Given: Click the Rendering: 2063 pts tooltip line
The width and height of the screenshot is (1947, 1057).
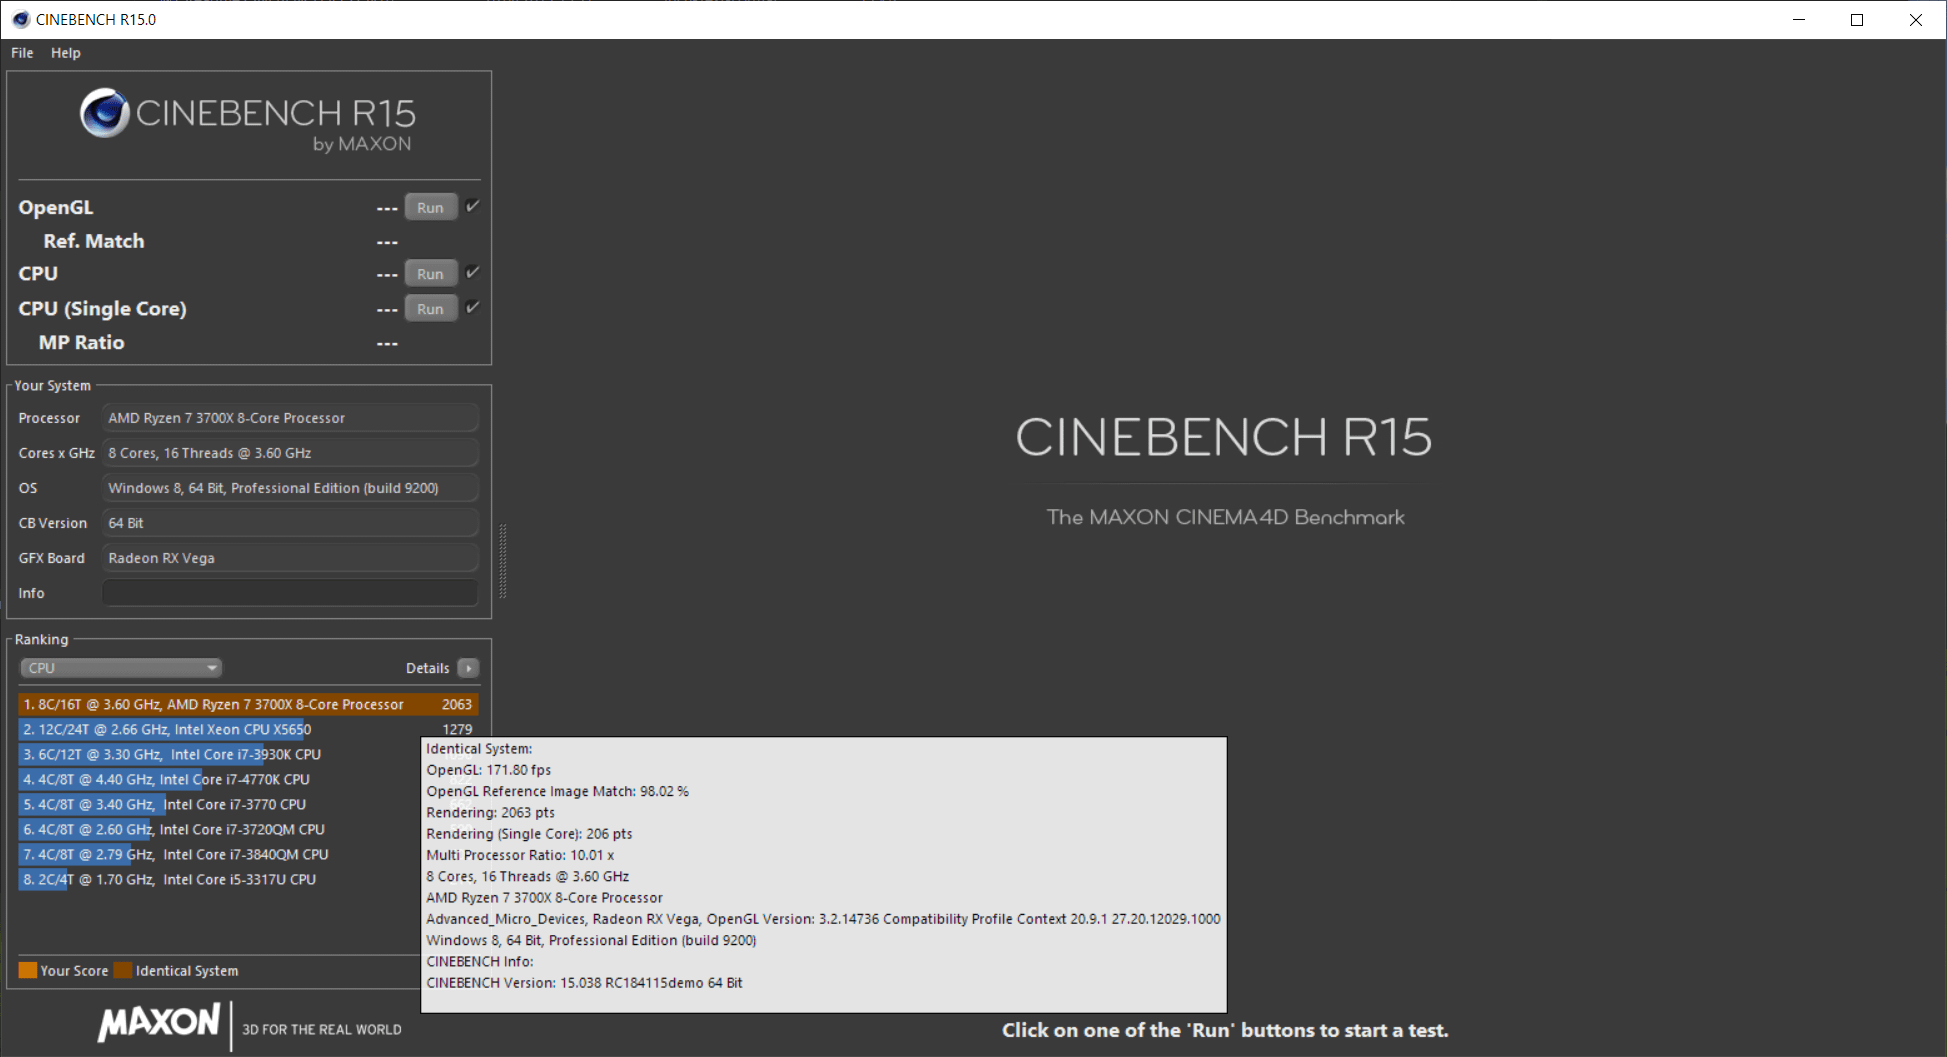Looking at the screenshot, I should [x=491, y=813].
